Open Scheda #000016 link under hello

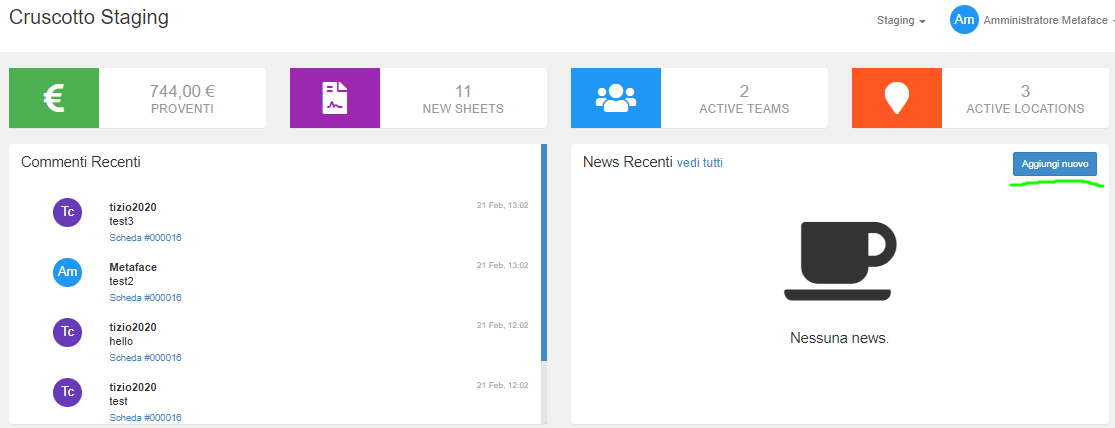(x=145, y=358)
